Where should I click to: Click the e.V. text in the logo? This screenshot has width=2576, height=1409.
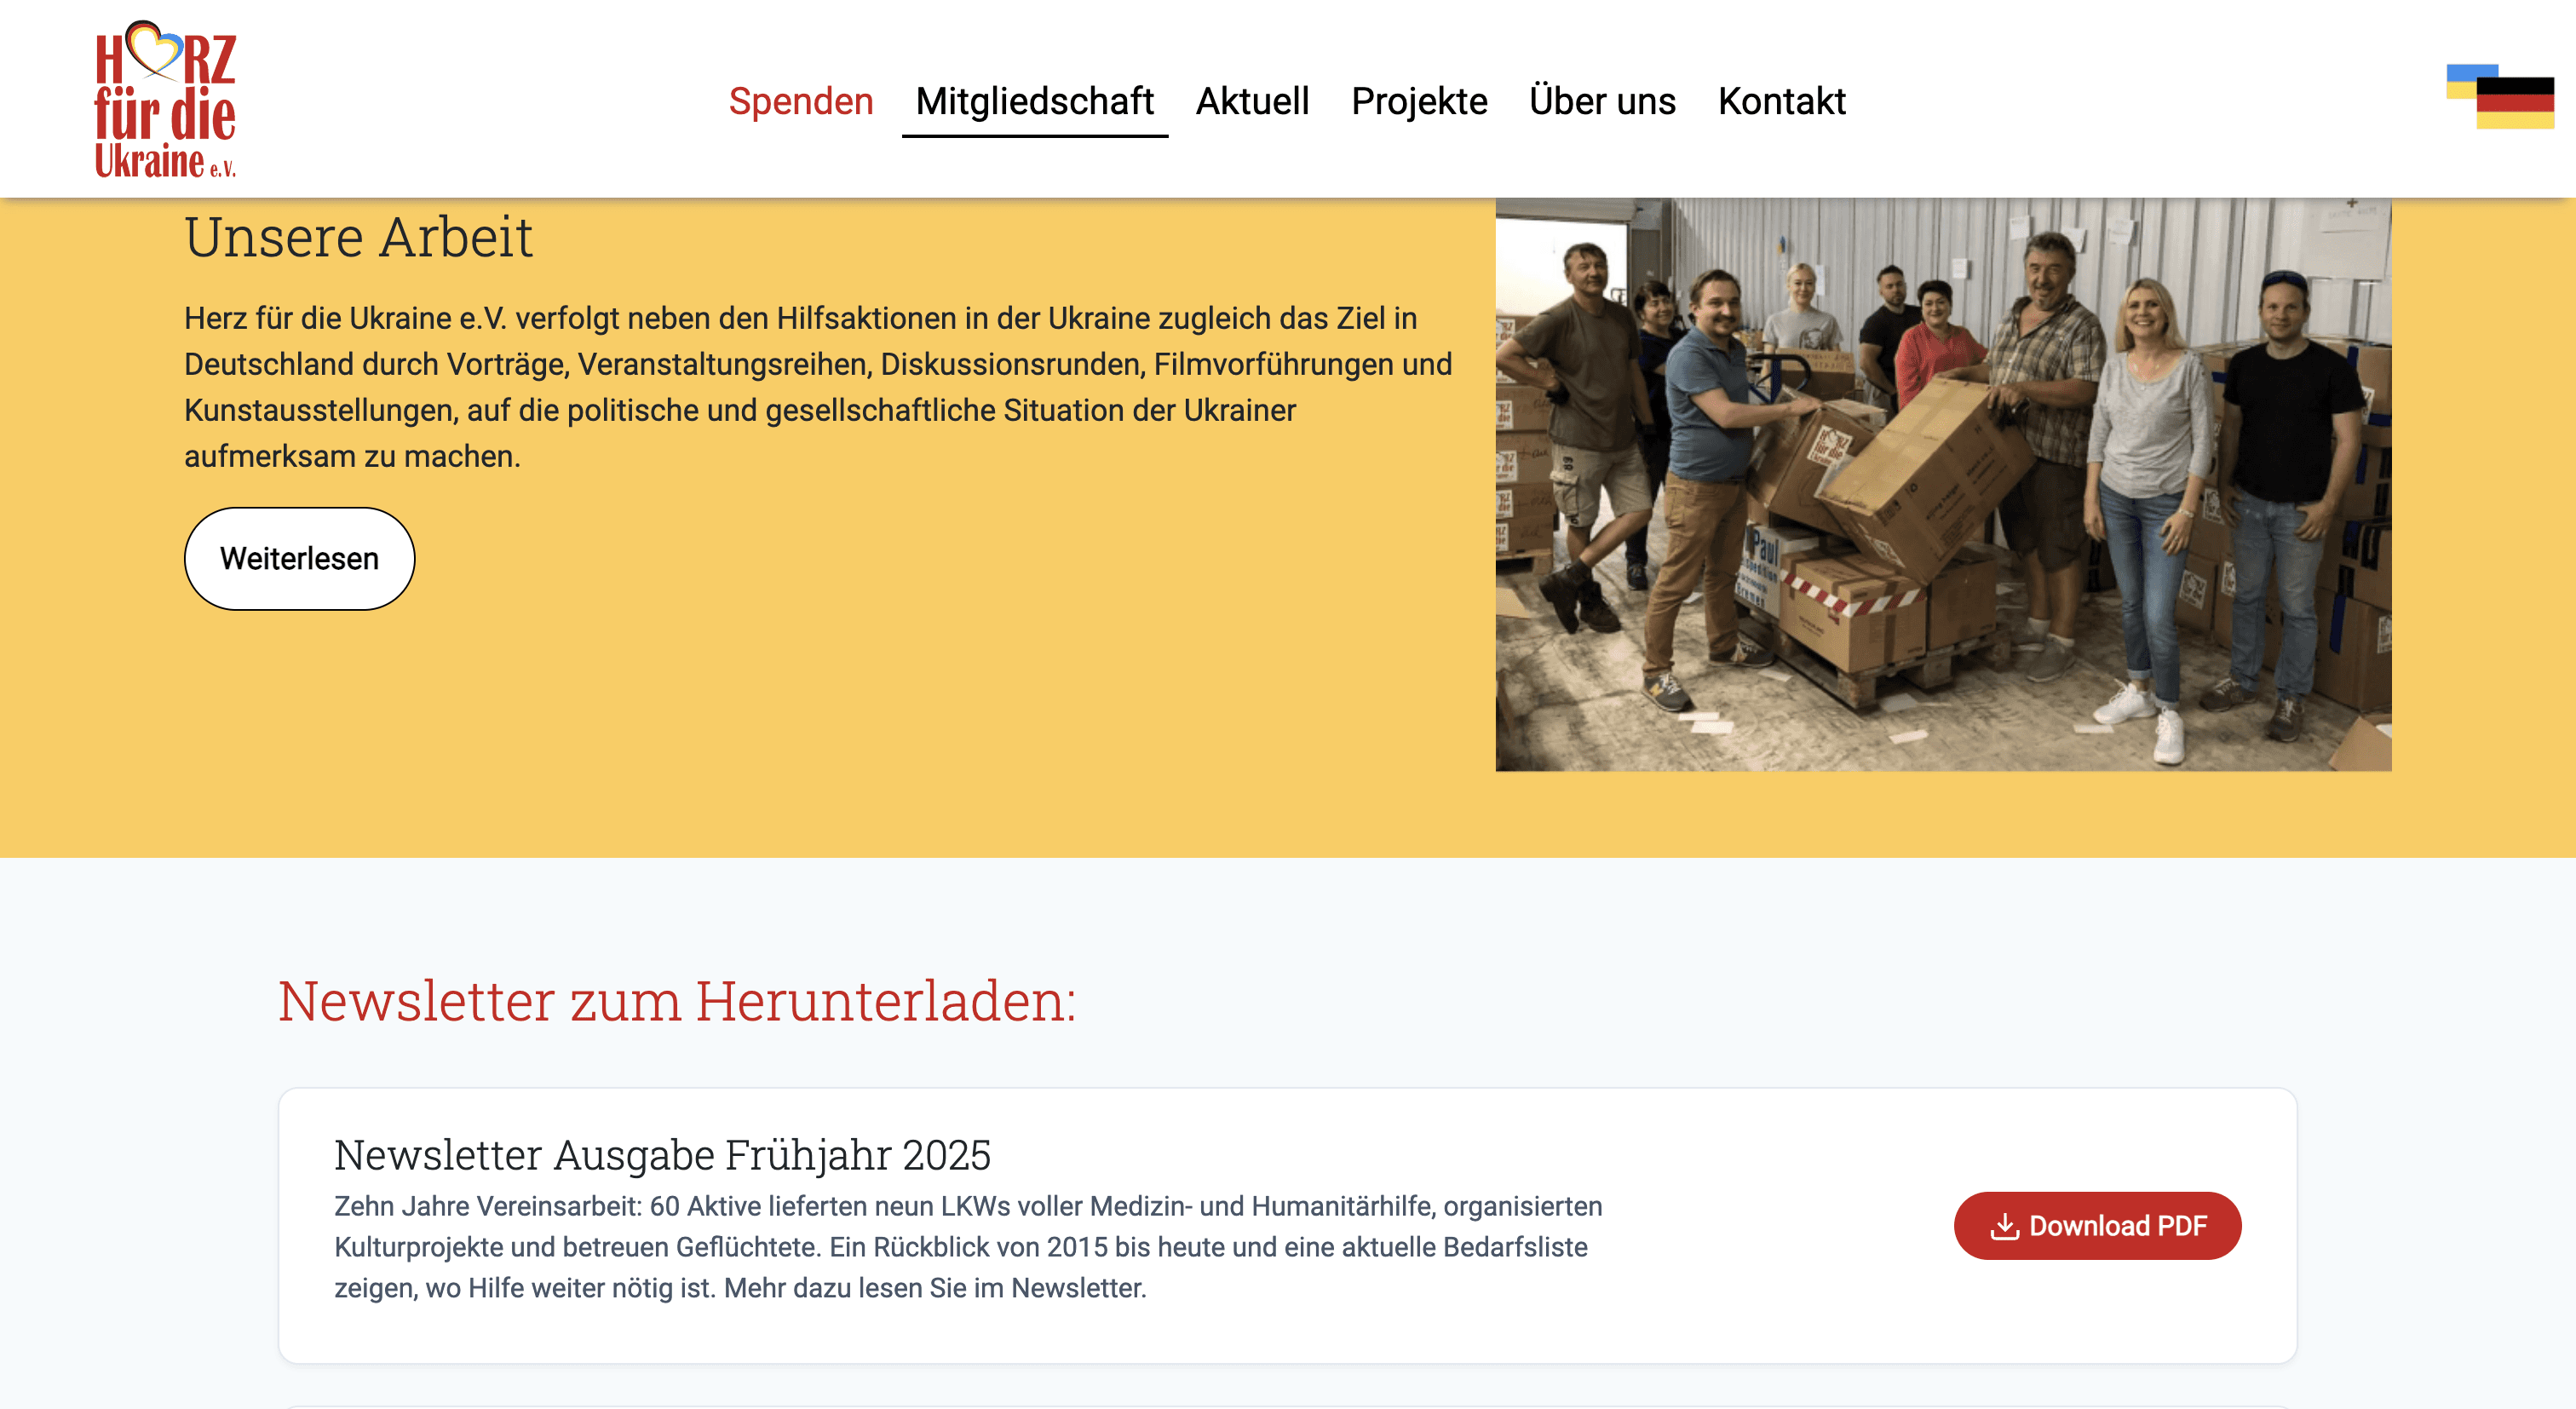click(223, 169)
